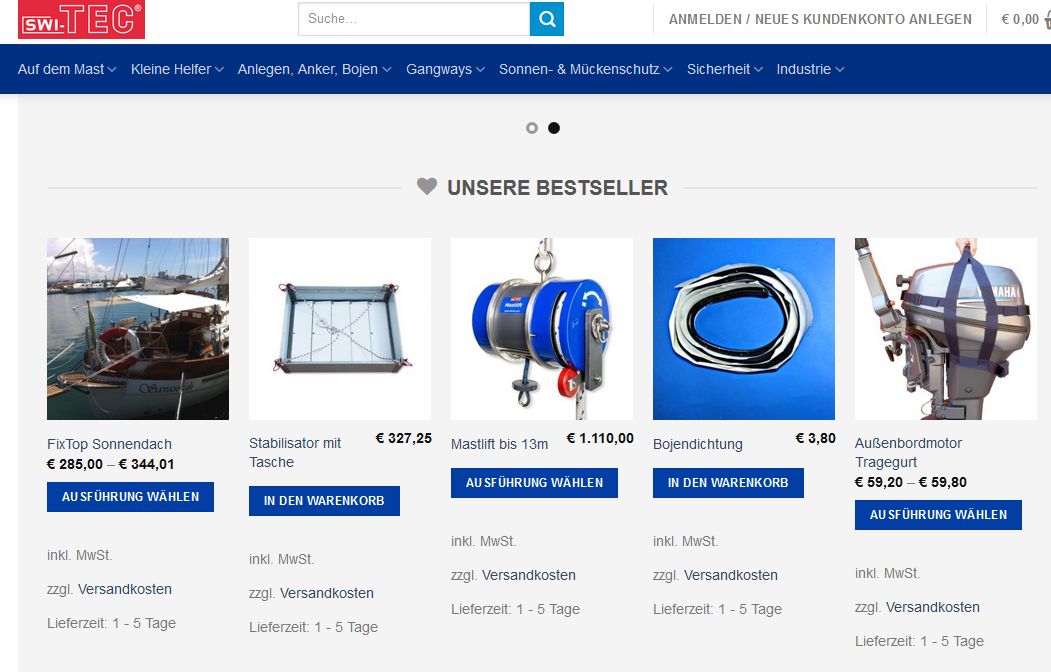The image size is (1051, 672).
Task: Click the magnifier search button
Action: [546, 19]
